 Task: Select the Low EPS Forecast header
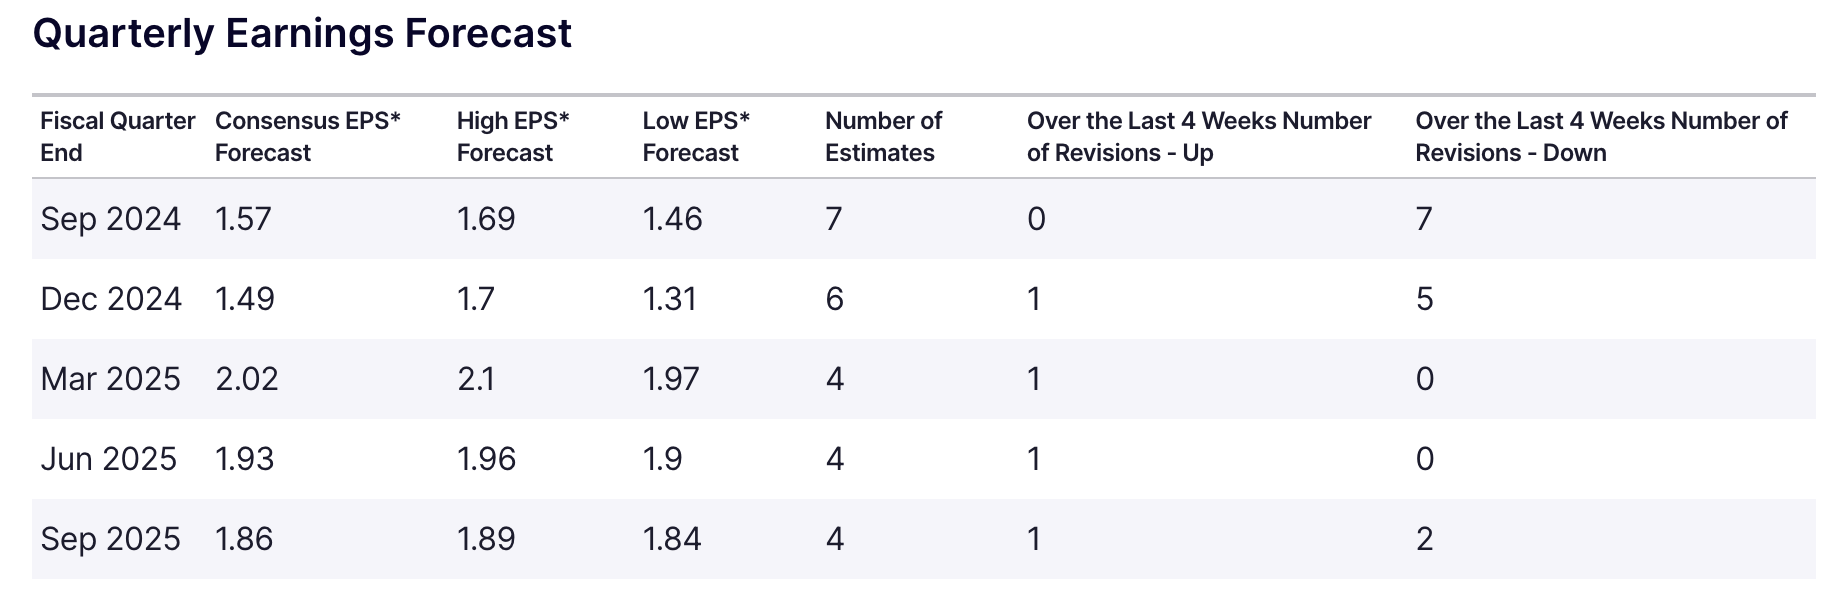695,137
